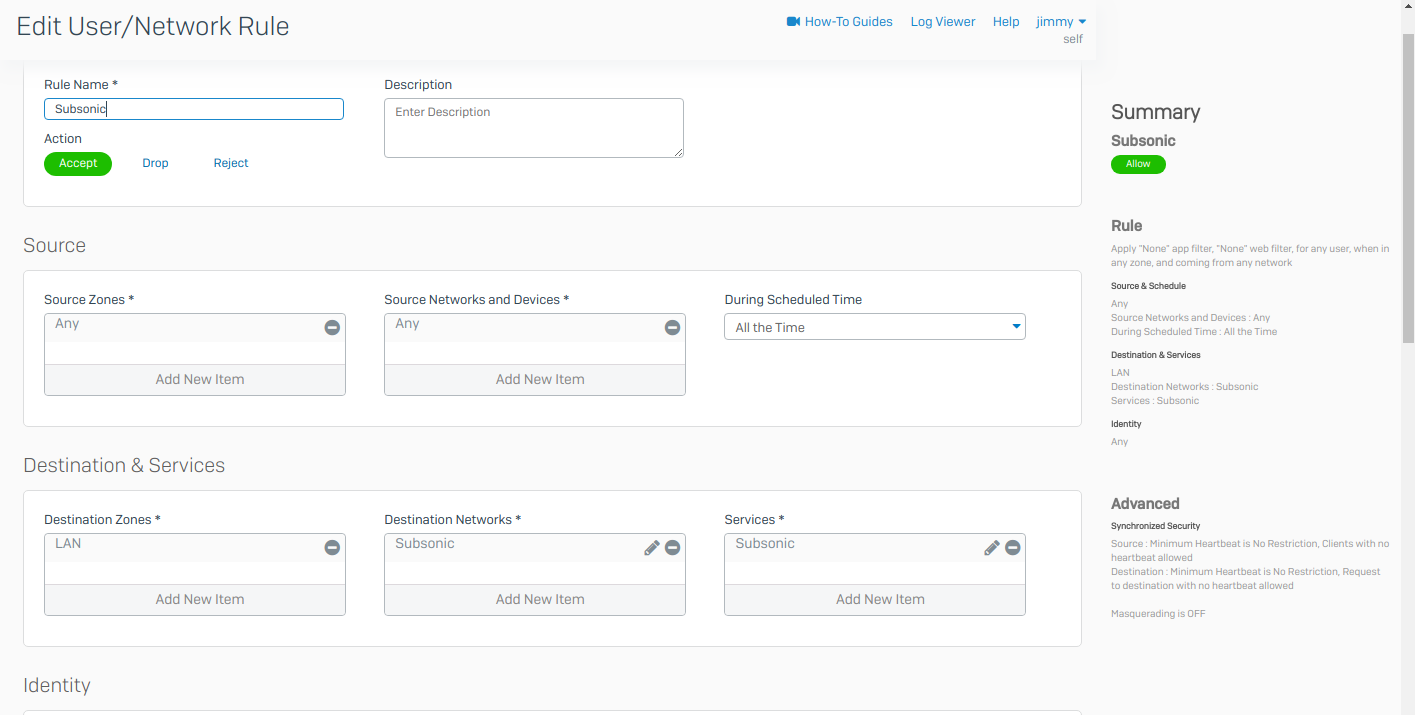Select the Accept action
1415x715 pixels.
78,163
